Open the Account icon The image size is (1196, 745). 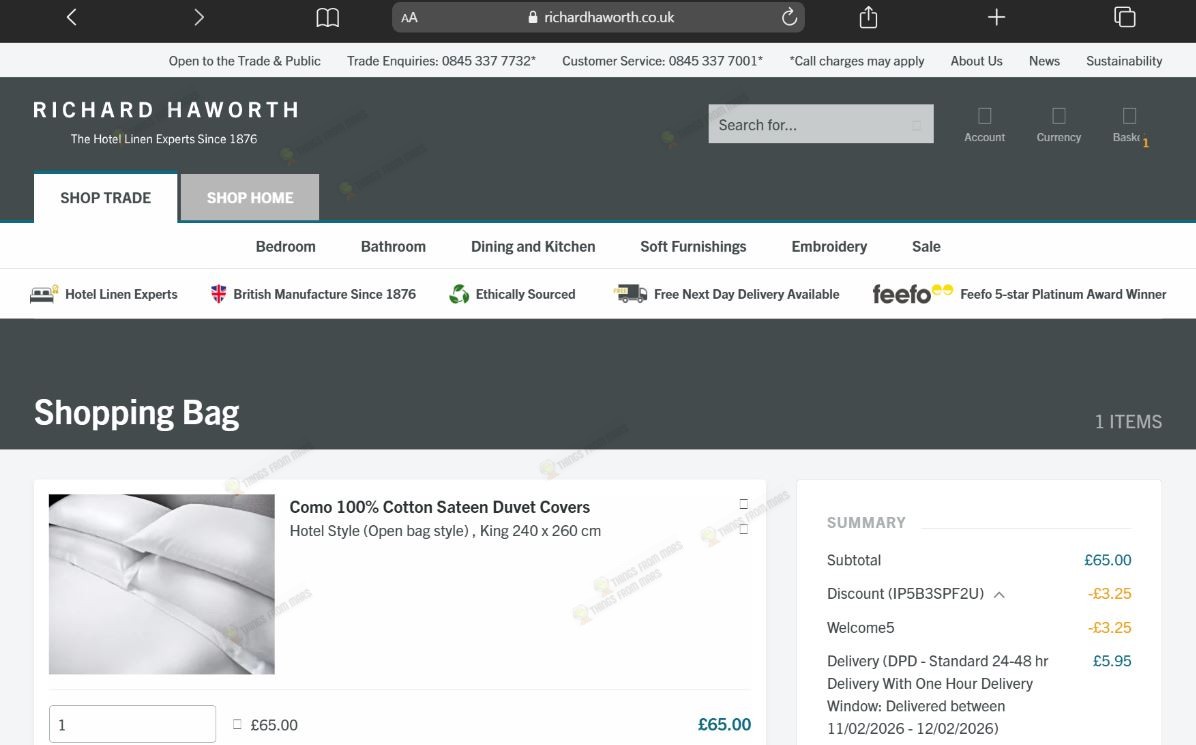(985, 116)
